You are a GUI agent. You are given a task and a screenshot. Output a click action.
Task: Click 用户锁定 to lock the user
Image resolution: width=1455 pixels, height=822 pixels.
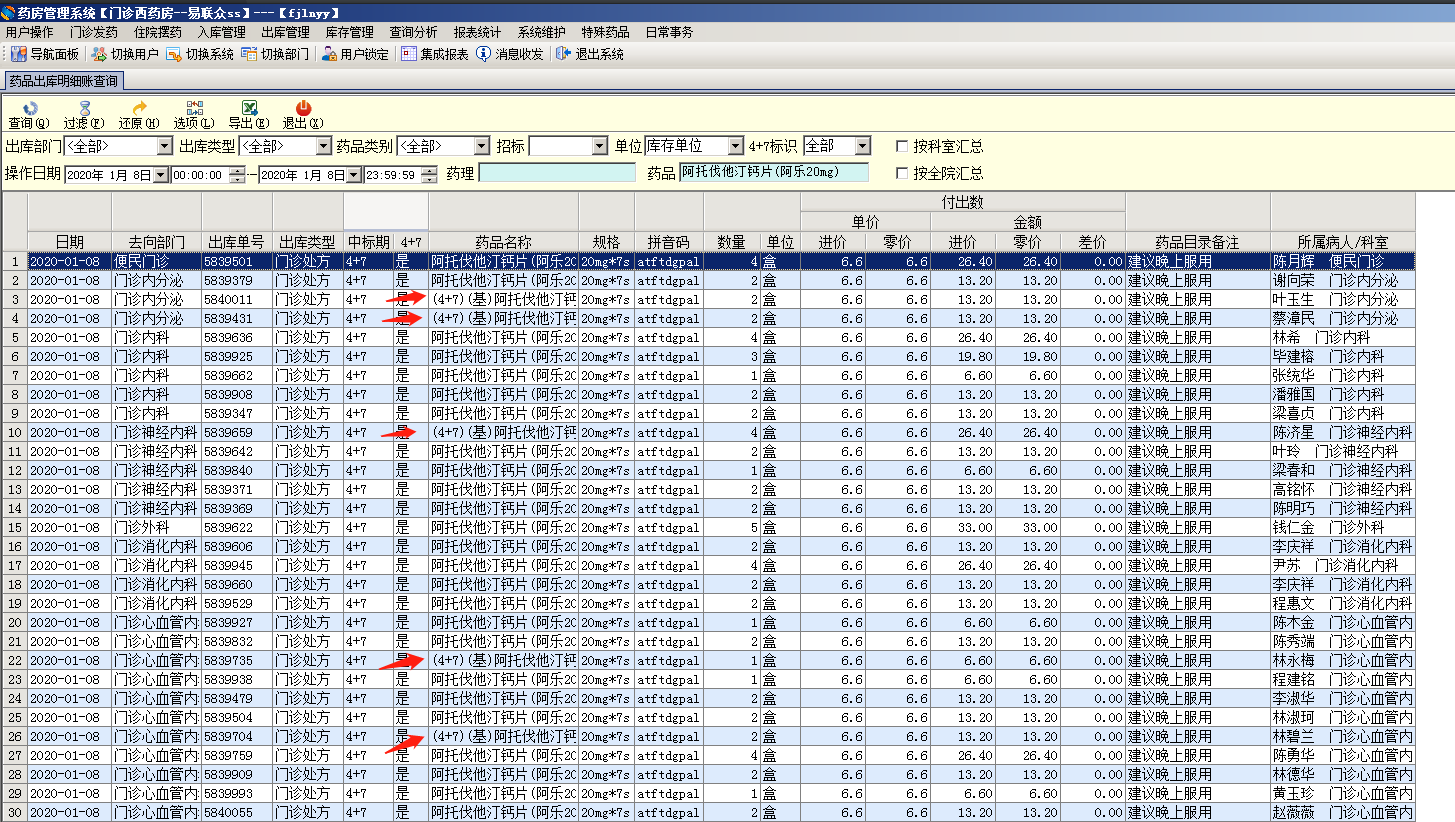coord(355,54)
